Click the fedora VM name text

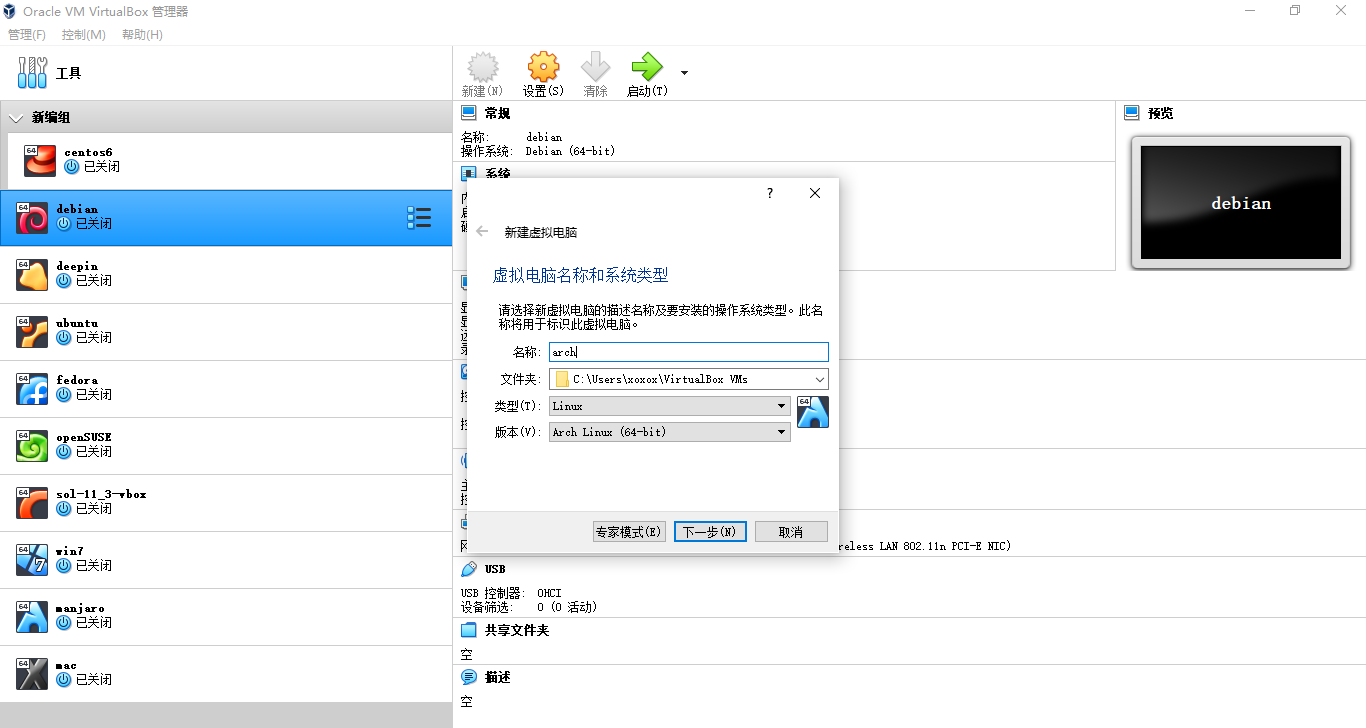point(77,380)
